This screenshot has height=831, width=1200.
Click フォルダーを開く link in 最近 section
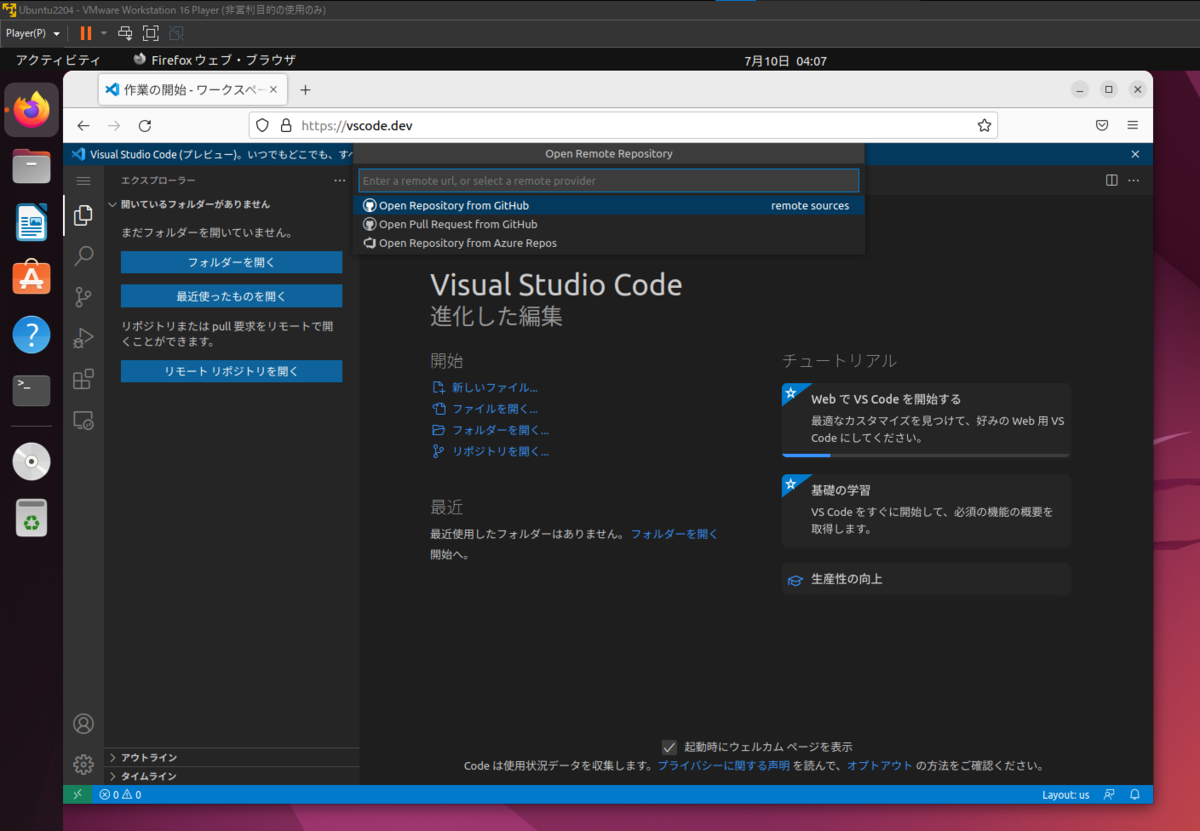tap(674, 534)
